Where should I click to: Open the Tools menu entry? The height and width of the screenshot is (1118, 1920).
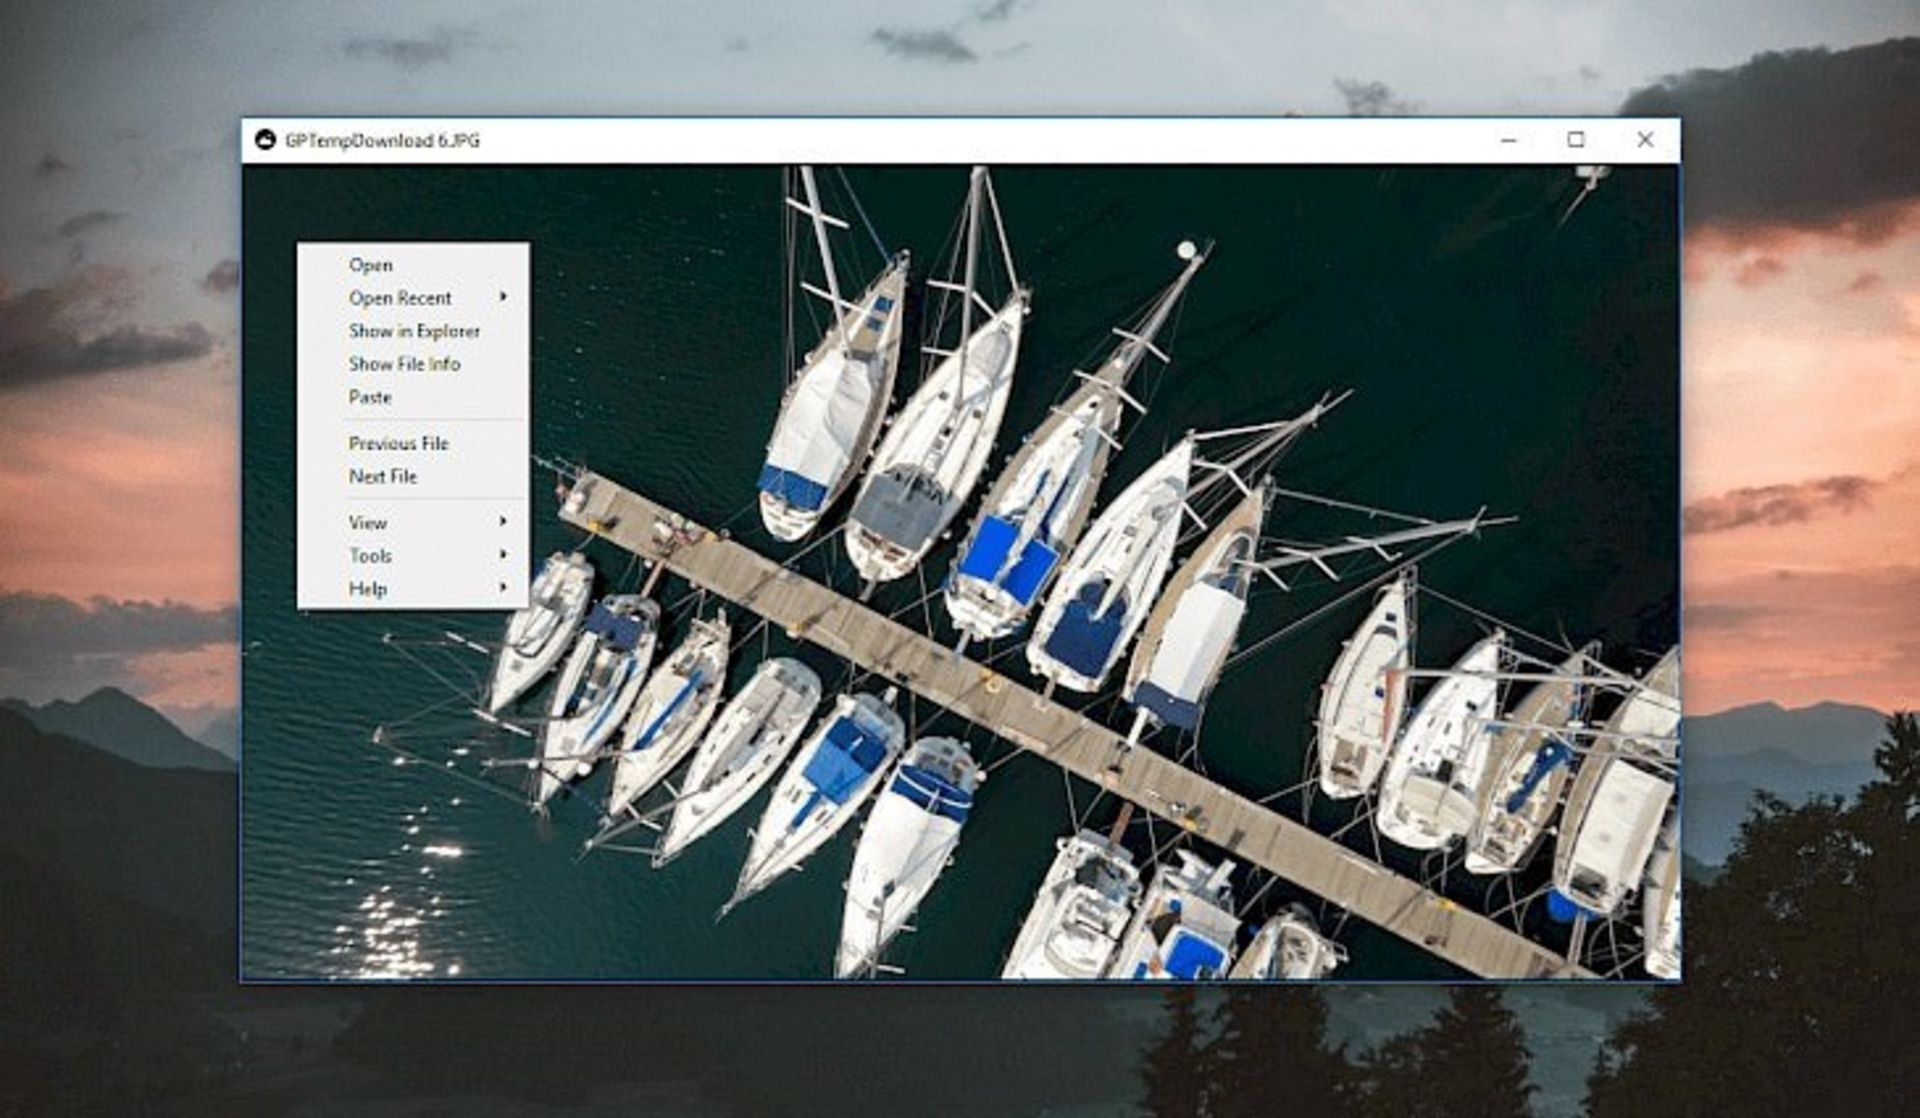tap(370, 555)
